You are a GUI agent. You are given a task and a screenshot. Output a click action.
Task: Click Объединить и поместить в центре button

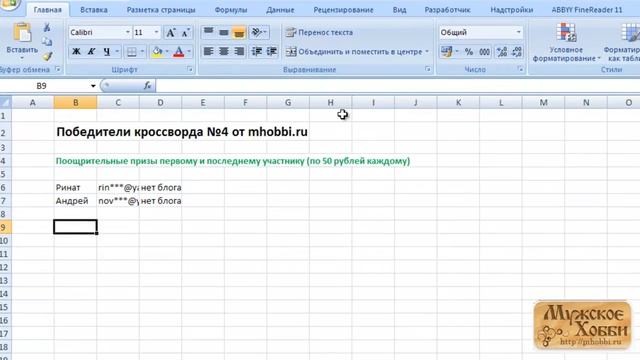[353, 52]
